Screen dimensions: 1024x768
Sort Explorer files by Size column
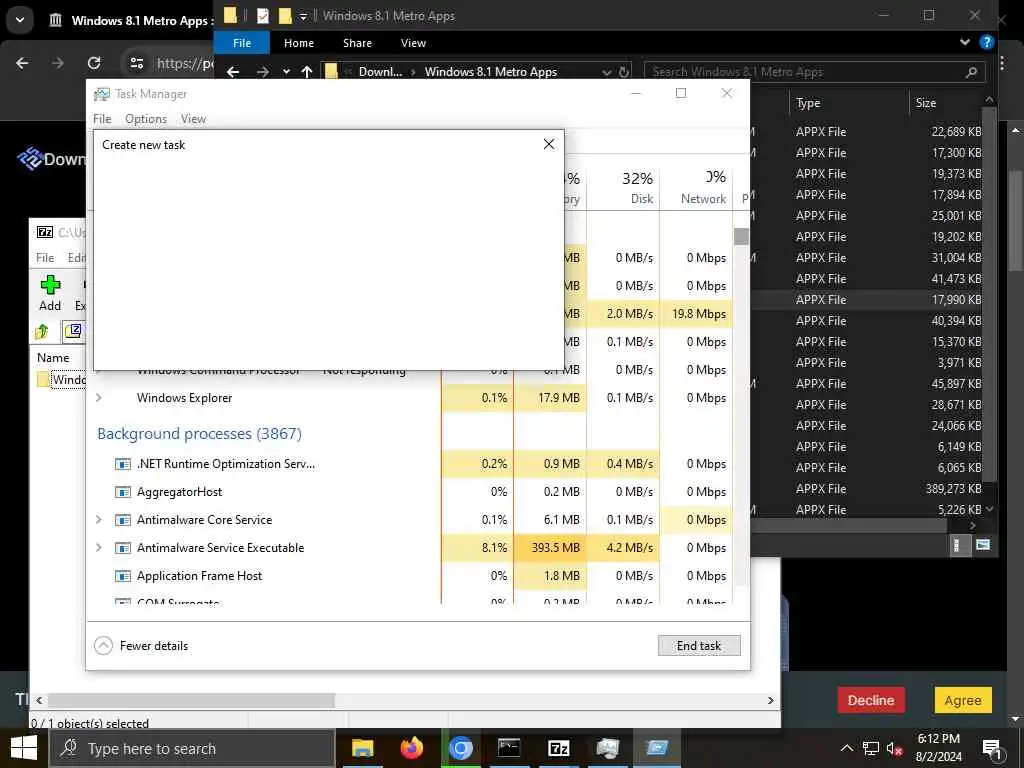(946, 103)
